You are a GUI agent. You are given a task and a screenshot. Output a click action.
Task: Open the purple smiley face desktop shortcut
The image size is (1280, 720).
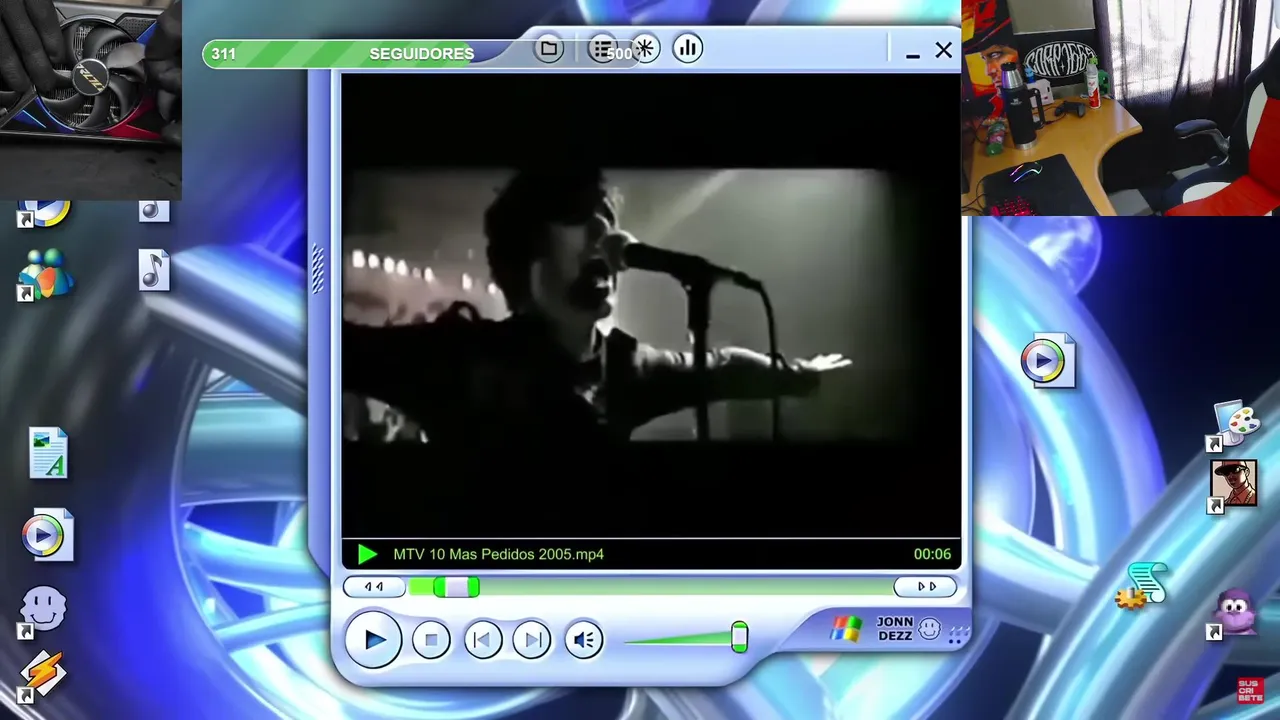tap(43, 611)
